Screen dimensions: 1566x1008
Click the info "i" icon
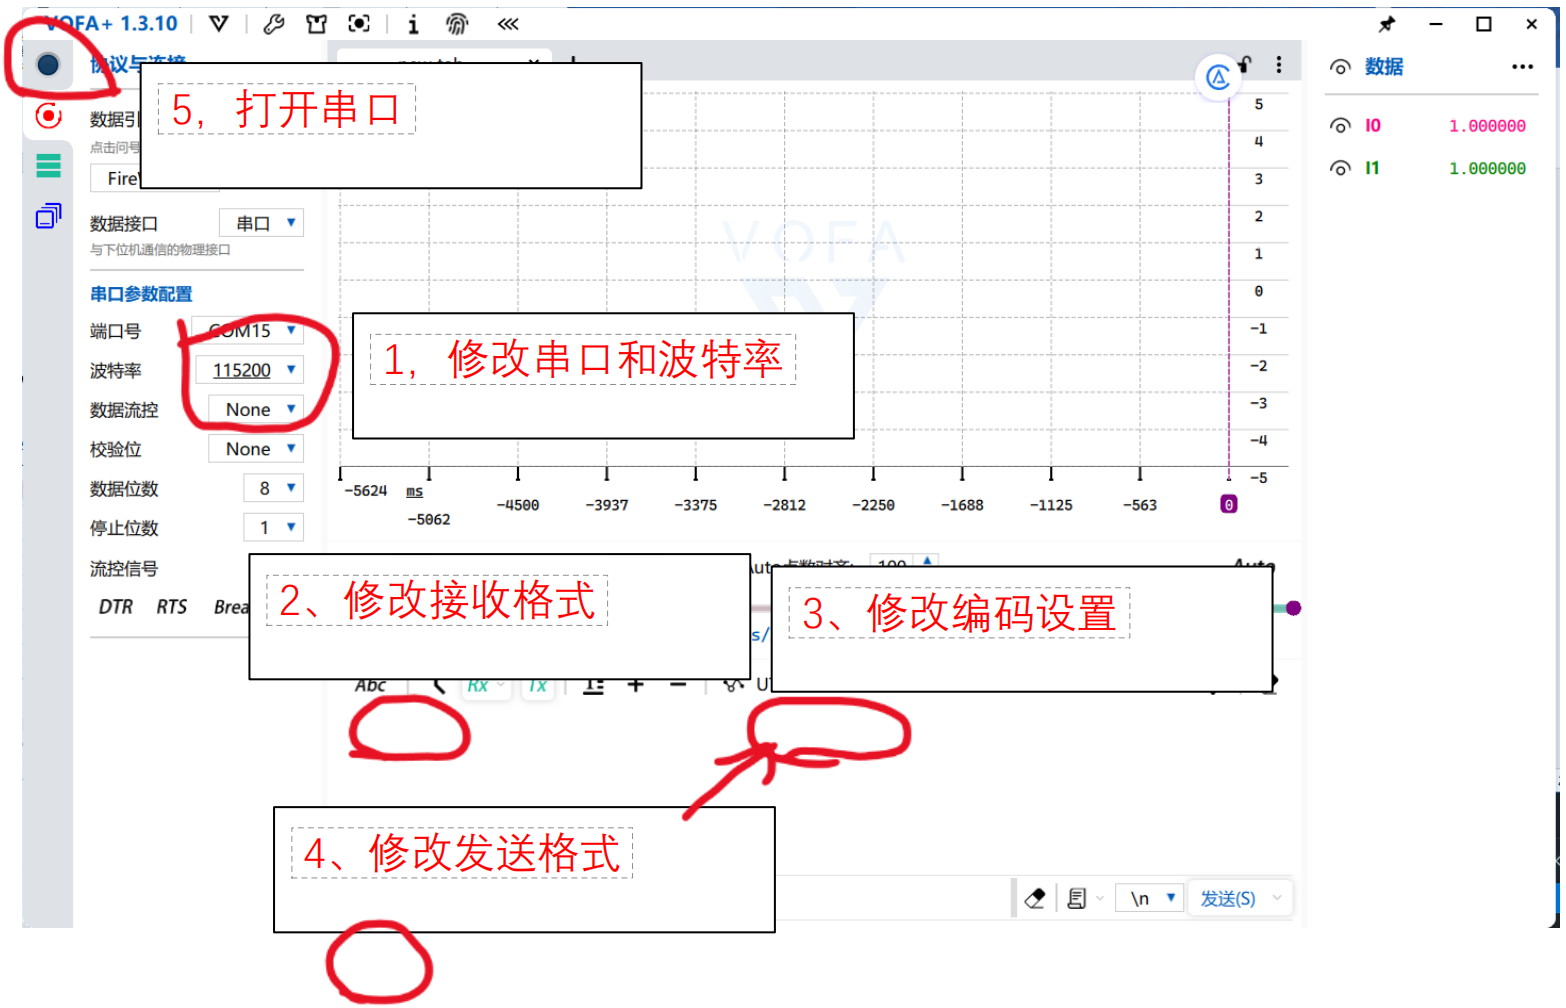pyautogui.click(x=413, y=24)
